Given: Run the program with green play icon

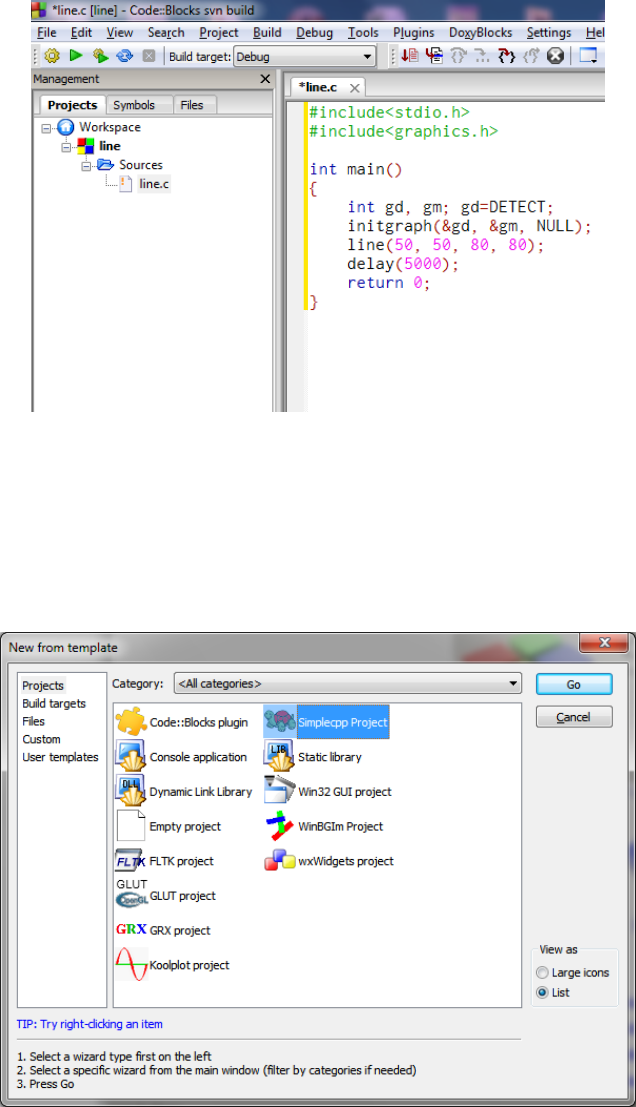Looking at the screenshot, I should (x=76, y=55).
